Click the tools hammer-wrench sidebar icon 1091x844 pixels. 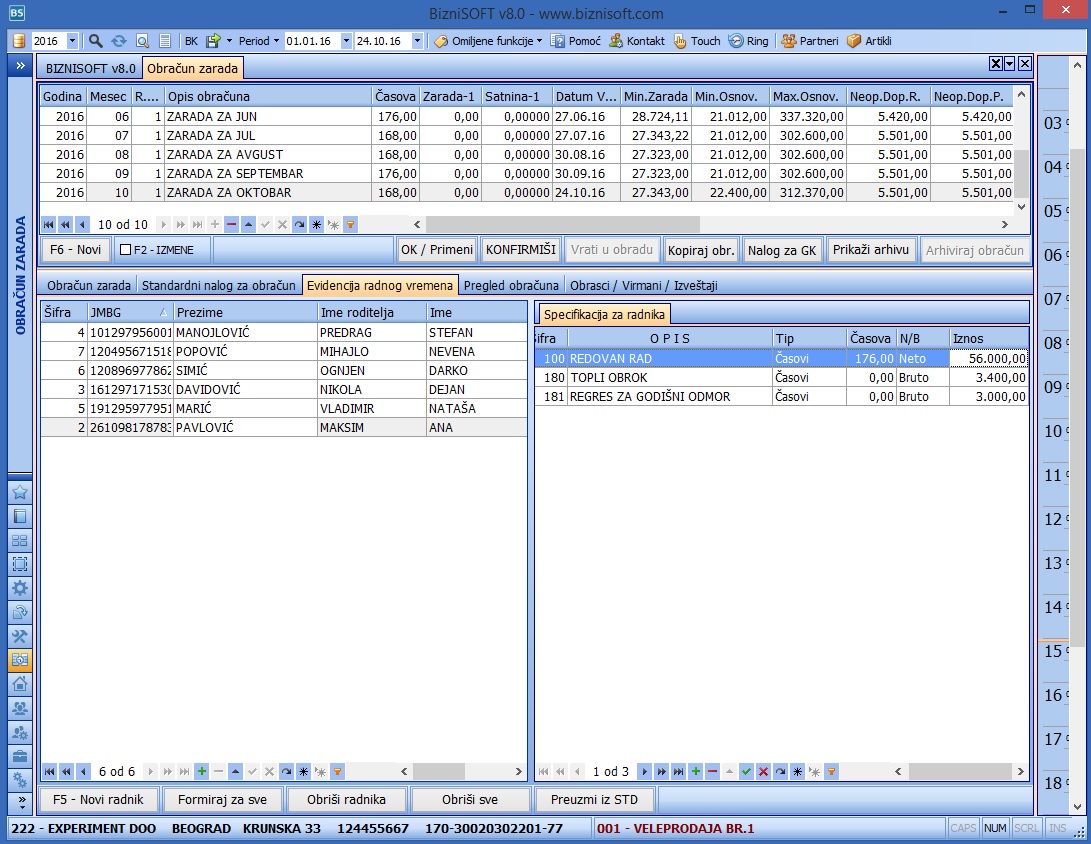pyautogui.click(x=20, y=636)
